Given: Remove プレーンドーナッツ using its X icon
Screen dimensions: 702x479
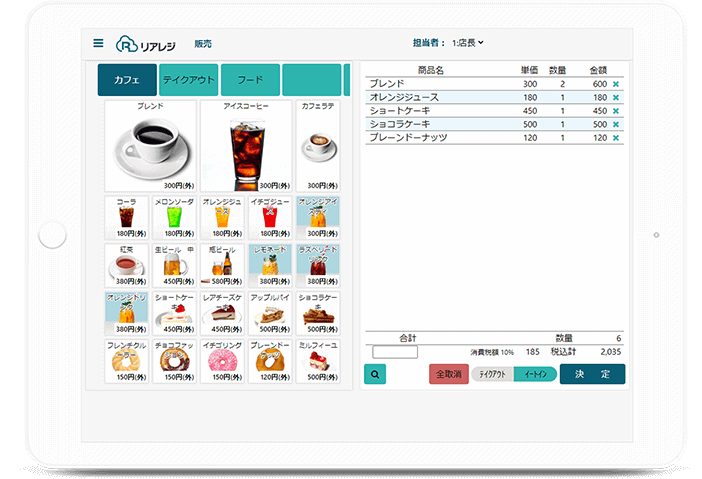Looking at the screenshot, I should point(616,138).
